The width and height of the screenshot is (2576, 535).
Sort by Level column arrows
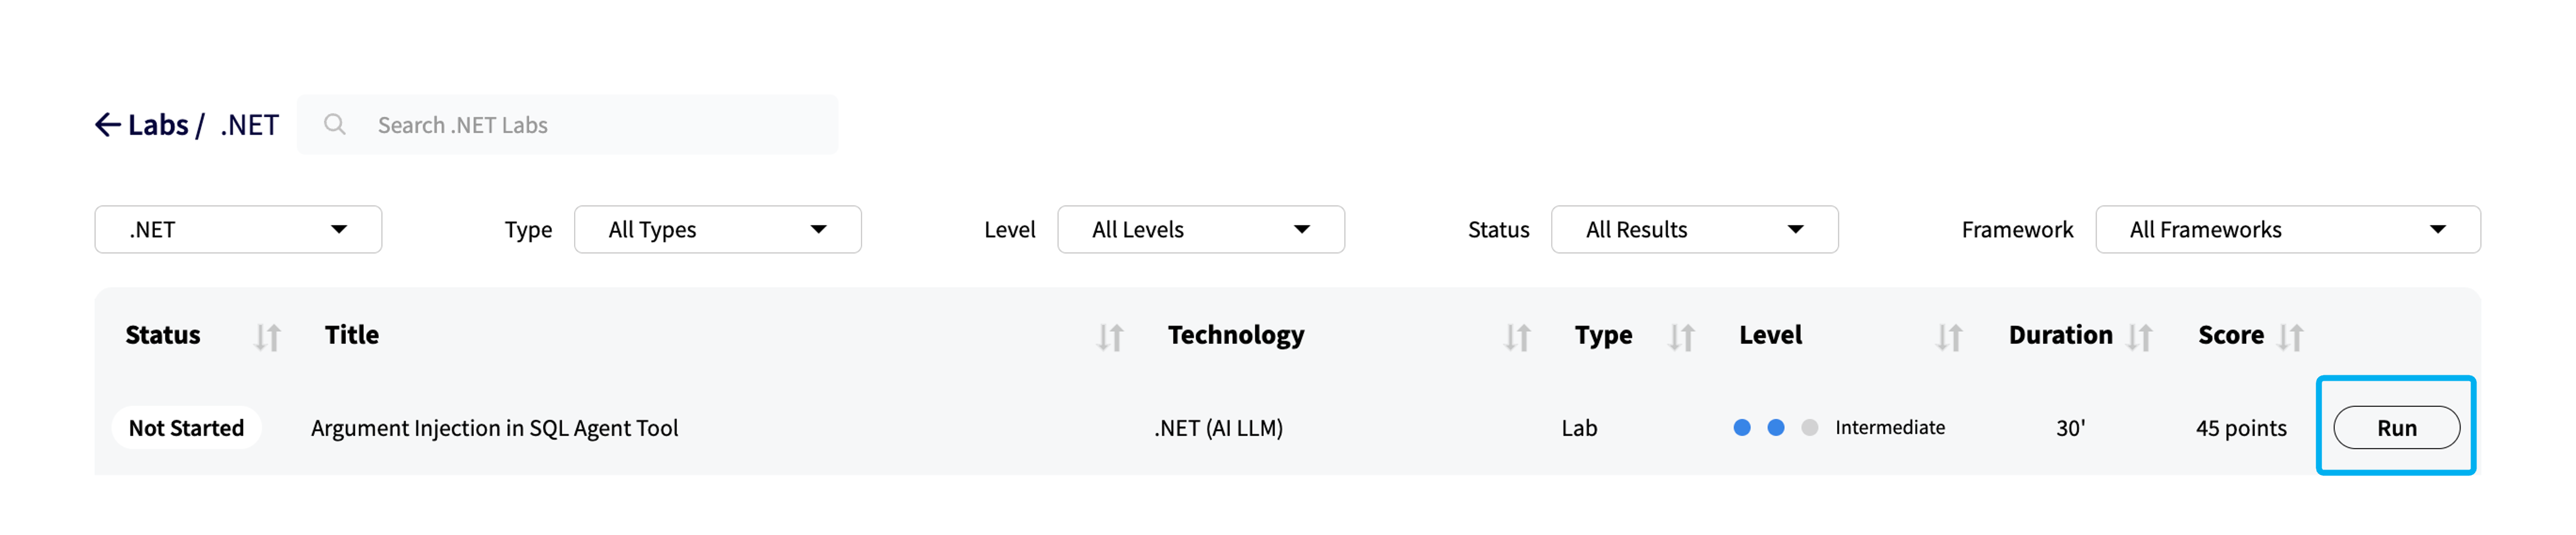coord(1949,337)
